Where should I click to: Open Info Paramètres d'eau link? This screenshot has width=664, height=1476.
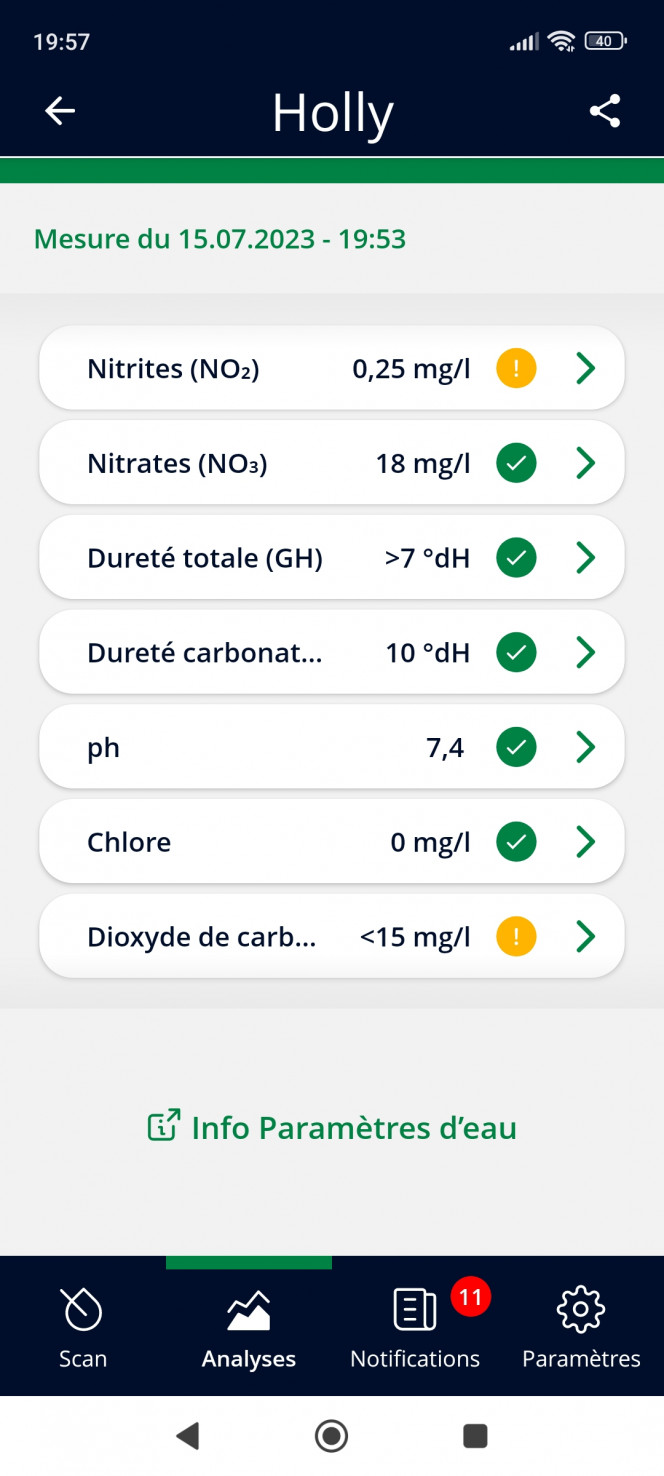332,1127
